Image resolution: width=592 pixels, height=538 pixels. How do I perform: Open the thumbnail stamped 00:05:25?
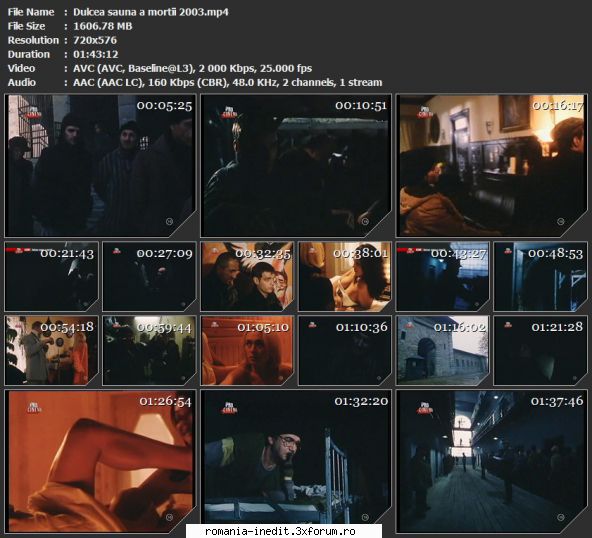pyautogui.click(x=100, y=165)
